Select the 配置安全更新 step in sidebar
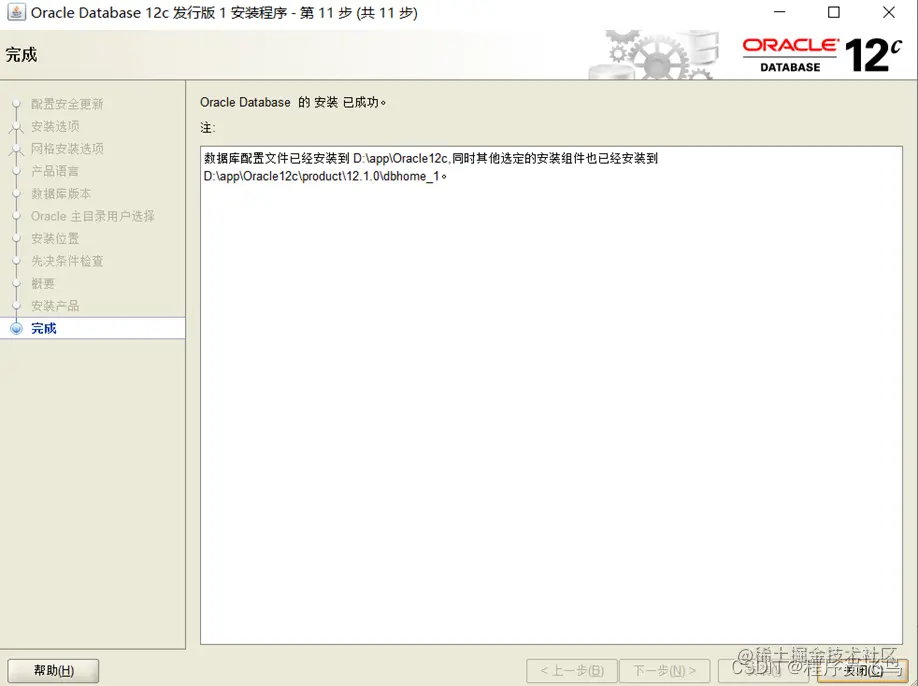The image size is (918, 686). 67,104
